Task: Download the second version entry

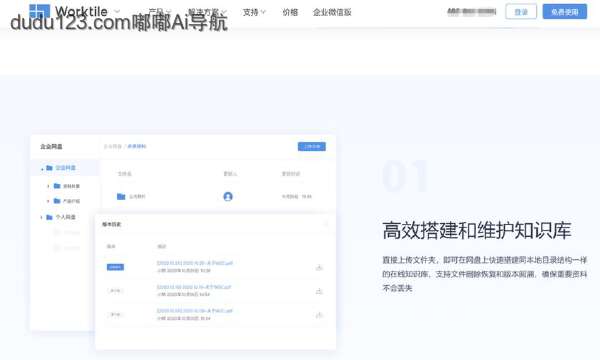Action: (x=319, y=291)
